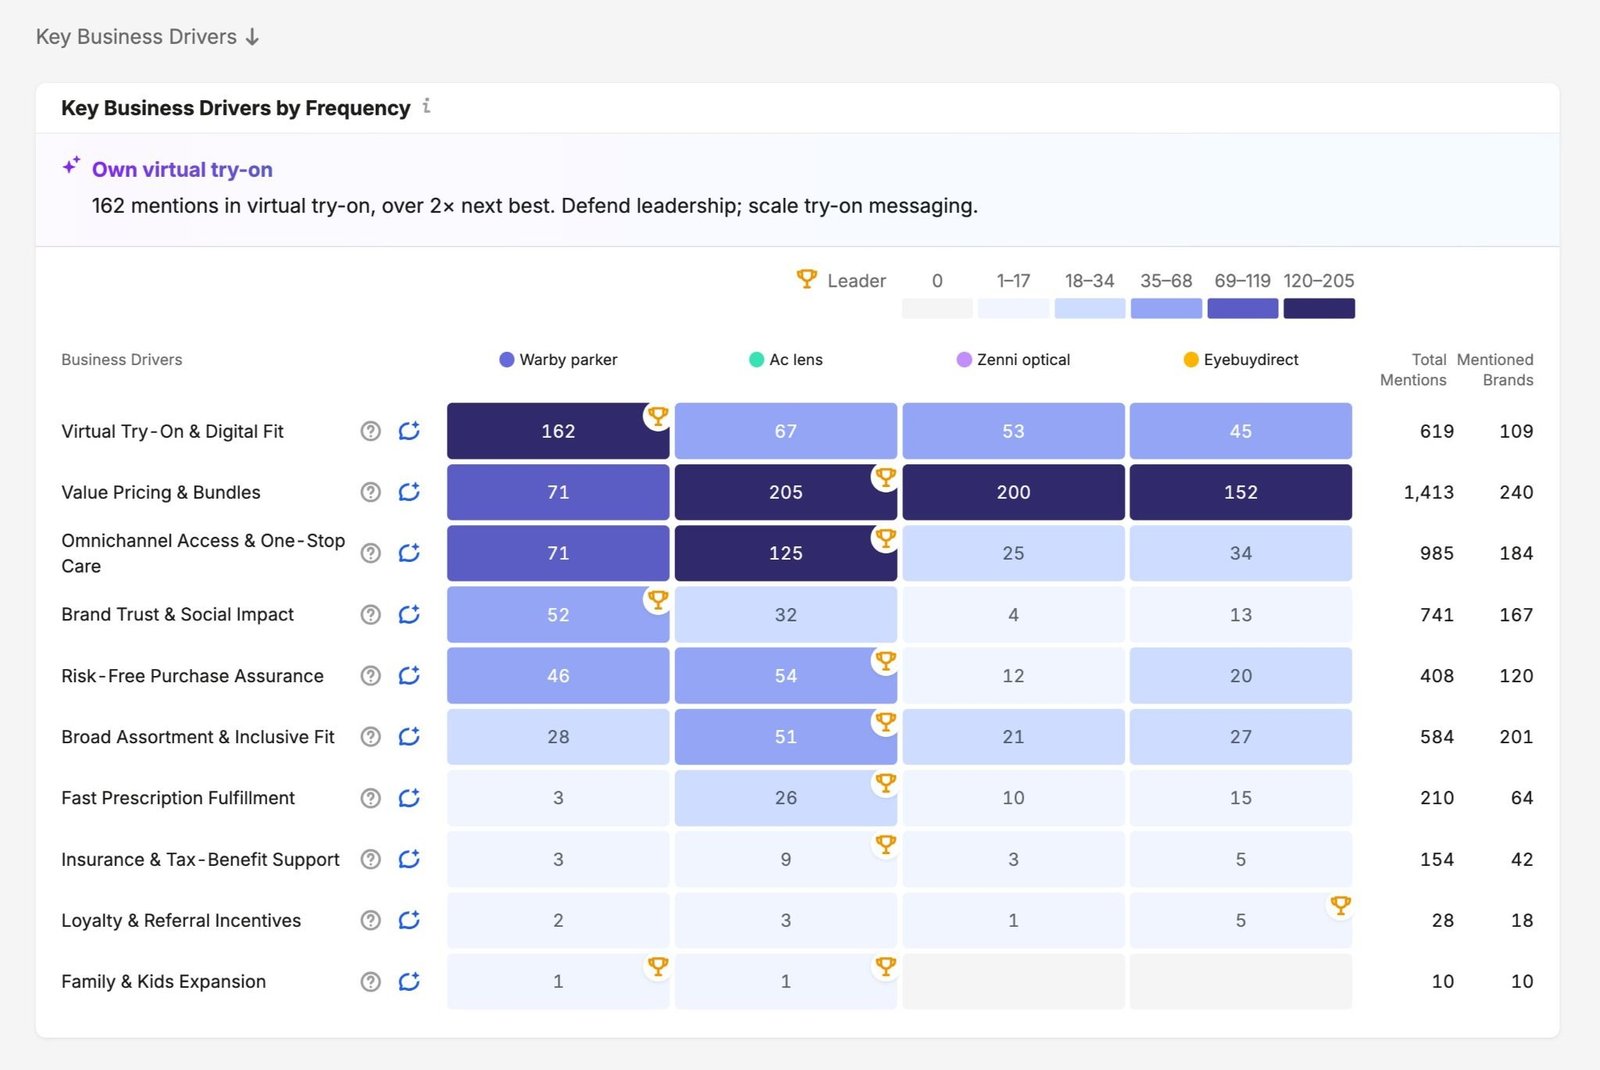
Task: Sort by the Total Mentions column
Action: tap(1413, 369)
